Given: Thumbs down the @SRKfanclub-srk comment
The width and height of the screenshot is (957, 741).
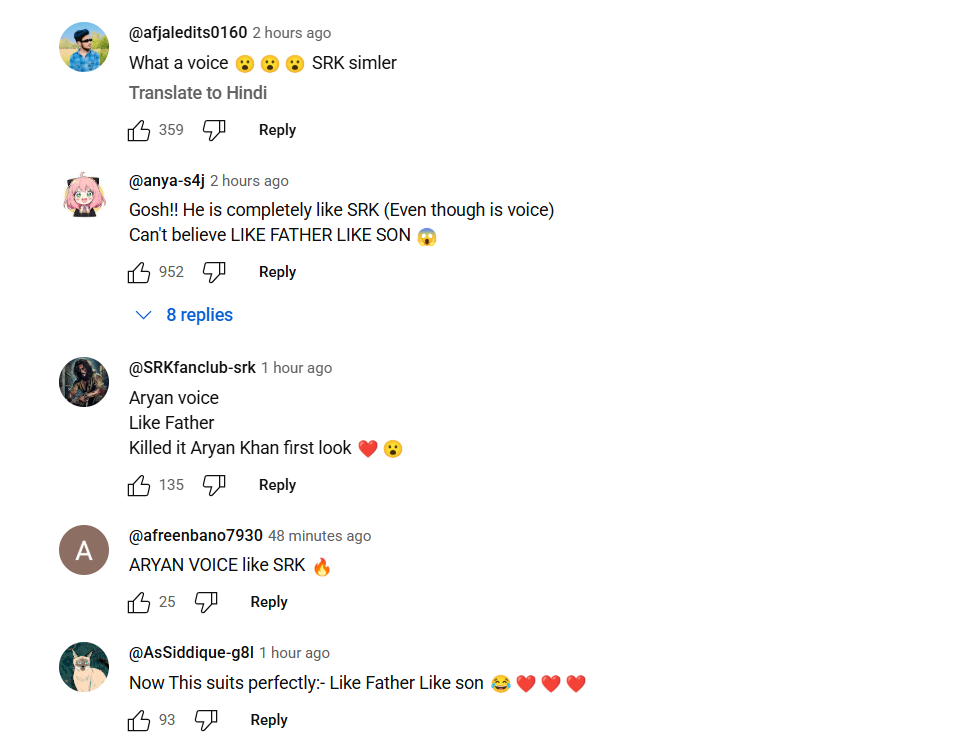Looking at the screenshot, I should [x=214, y=485].
